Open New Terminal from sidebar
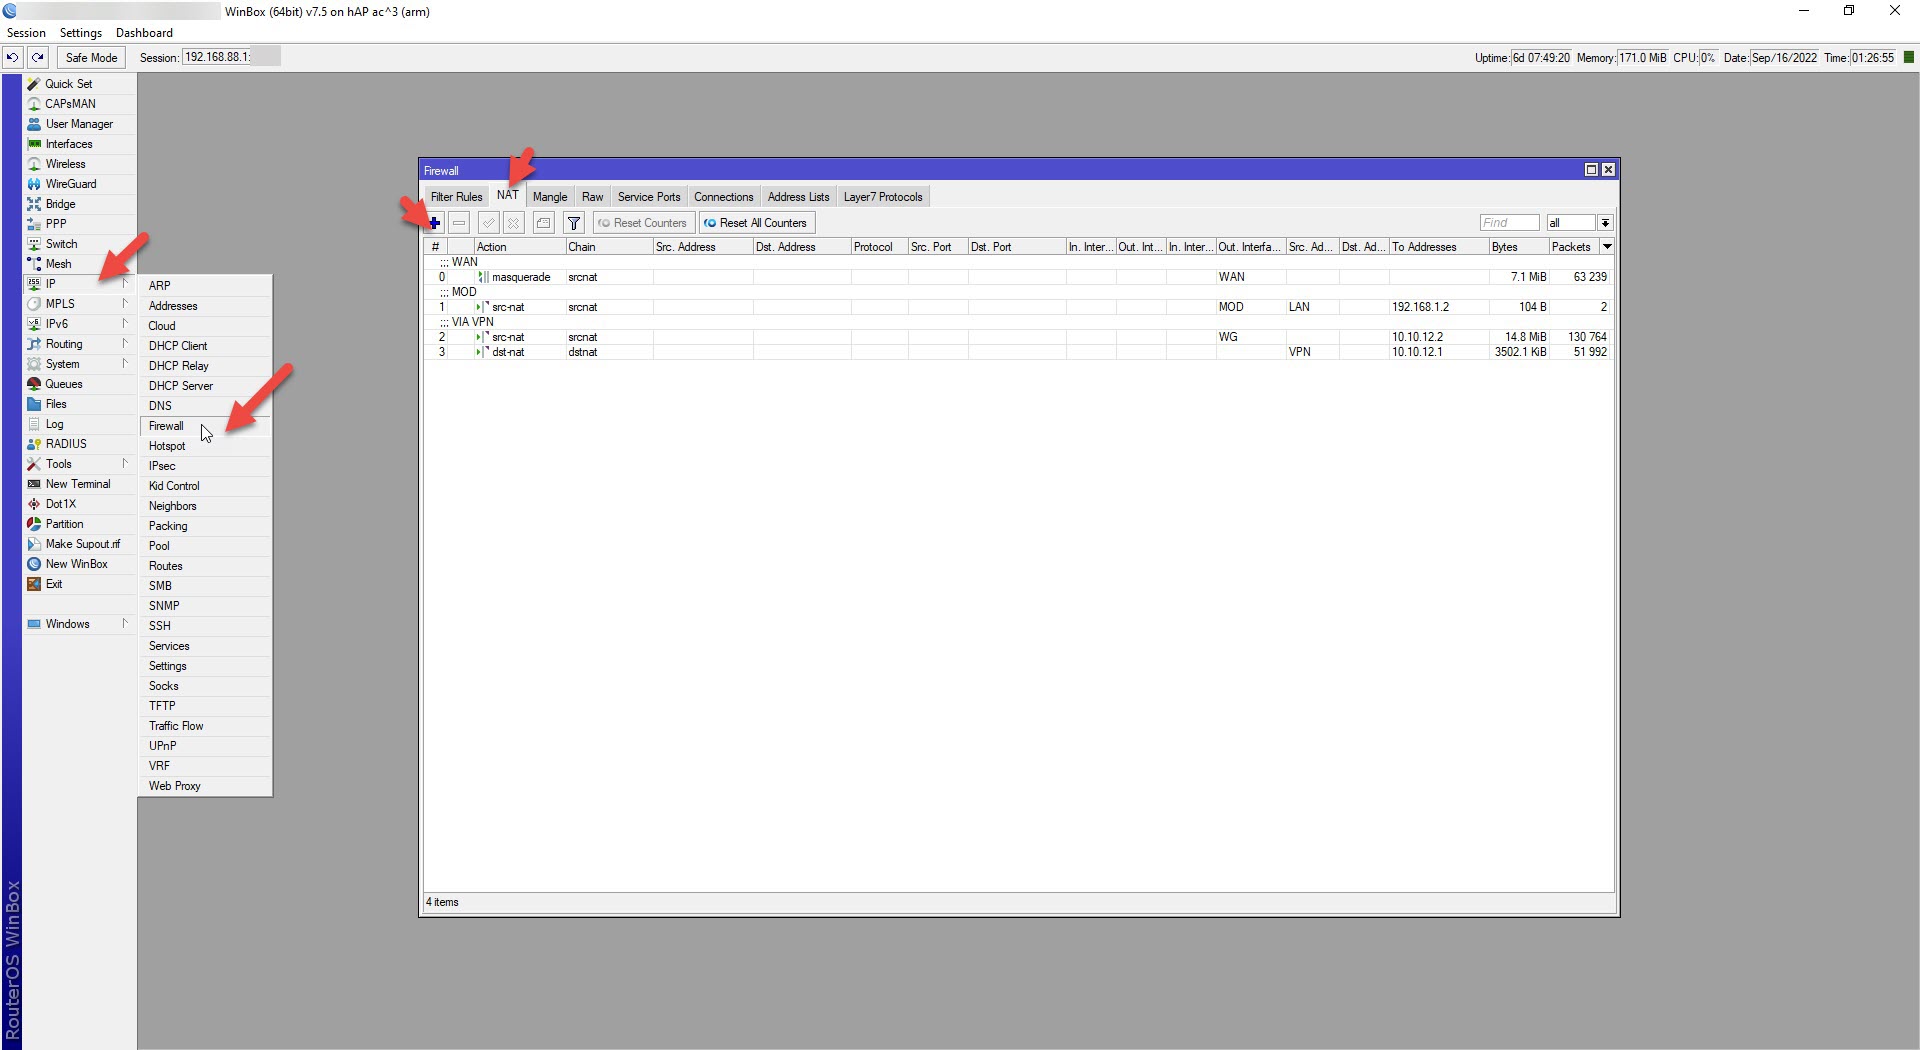This screenshot has width=1920, height=1050. 79,484
